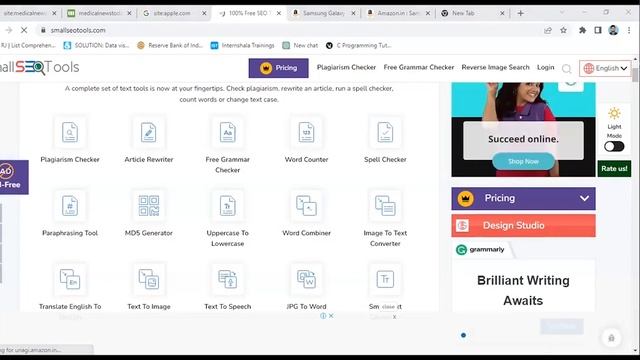This screenshot has height=360, width=640.
Task: Click the purple Pricing button in header
Action: click(278, 68)
